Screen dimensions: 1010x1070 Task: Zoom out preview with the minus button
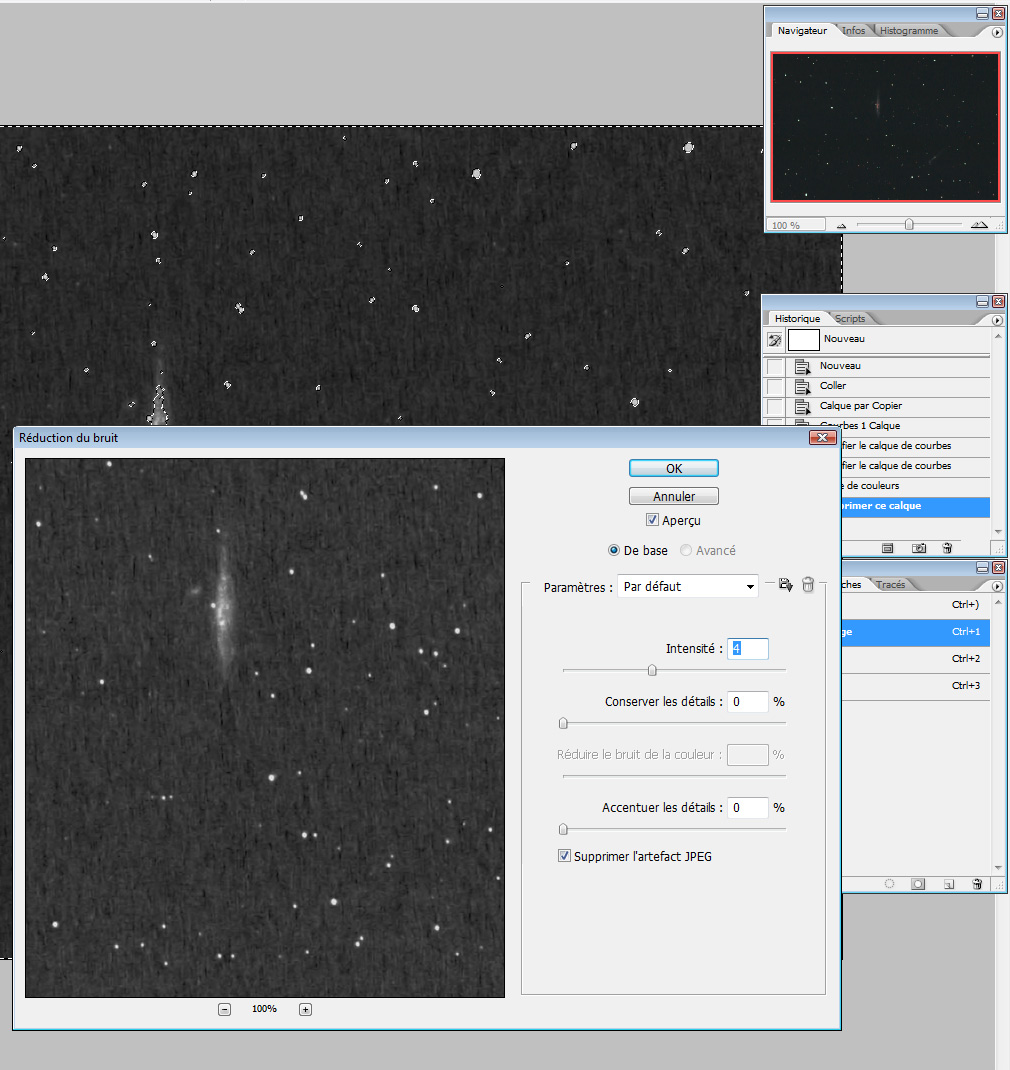click(x=224, y=1009)
